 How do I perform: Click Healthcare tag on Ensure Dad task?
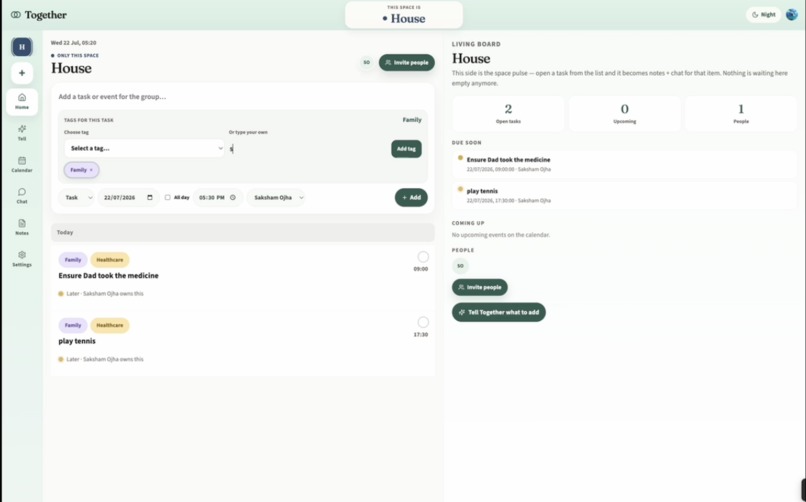pyautogui.click(x=110, y=260)
